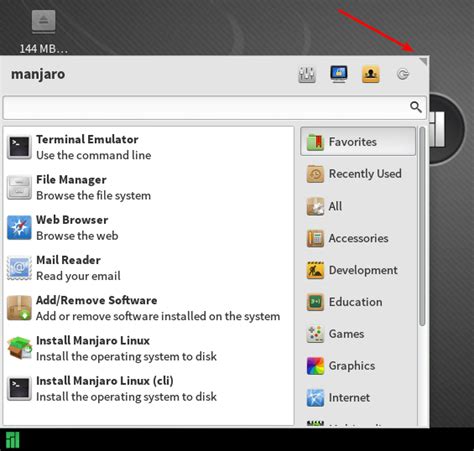Click the 'manjaro' username label
Viewport: 474px width, 451px height.
pyautogui.click(x=38, y=74)
